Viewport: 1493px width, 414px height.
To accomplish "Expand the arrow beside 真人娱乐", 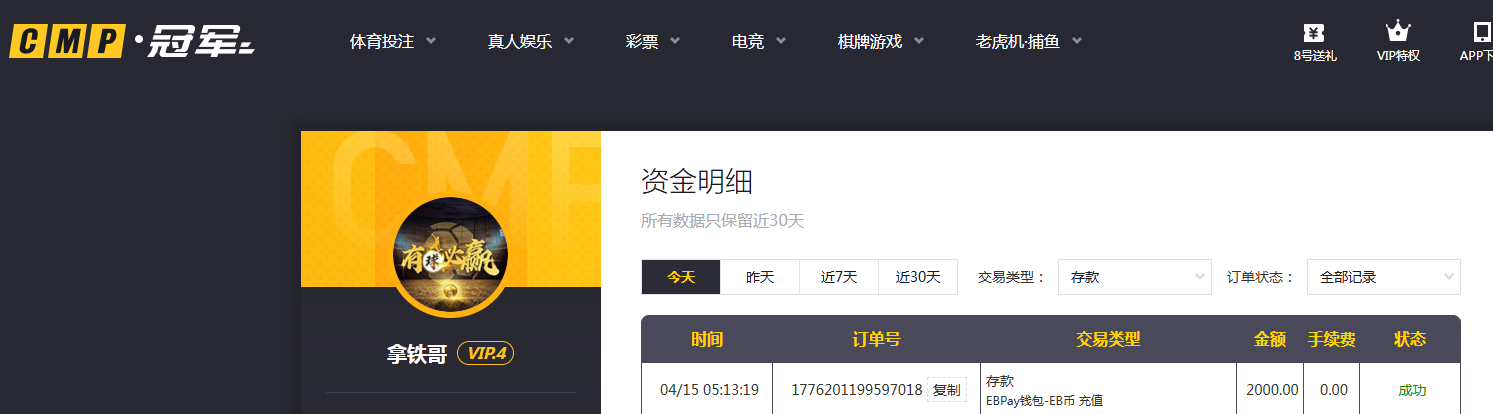I will tap(569, 41).
